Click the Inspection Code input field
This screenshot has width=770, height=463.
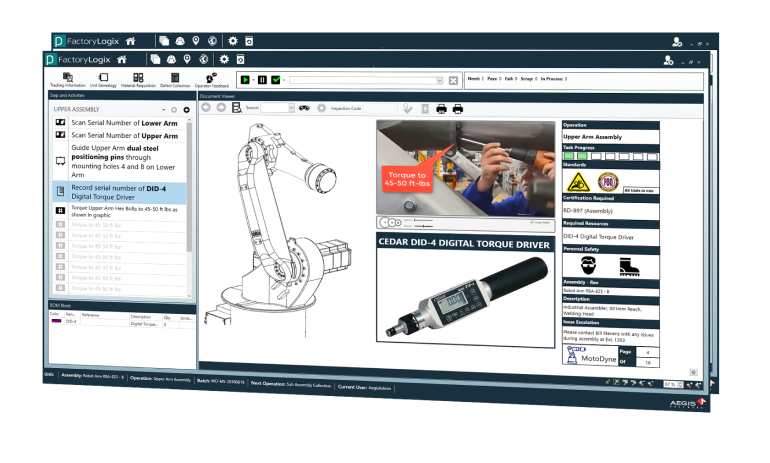[x=380, y=109]
